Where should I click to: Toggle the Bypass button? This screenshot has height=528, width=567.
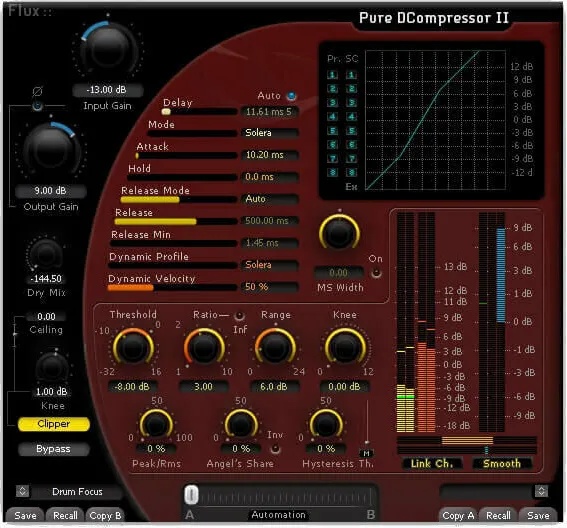[x=54, y=449]
